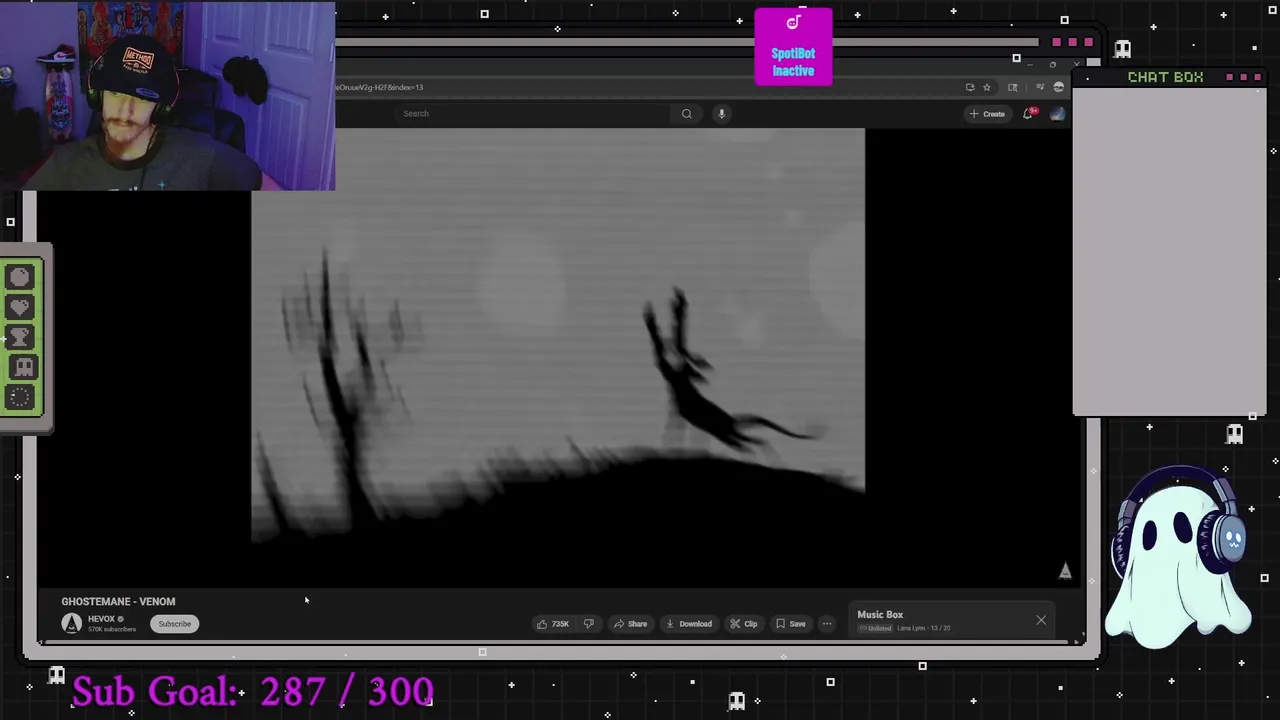
Task: Click the GHOSTEMANE - VENOM video title
Action: coord(118,602)
